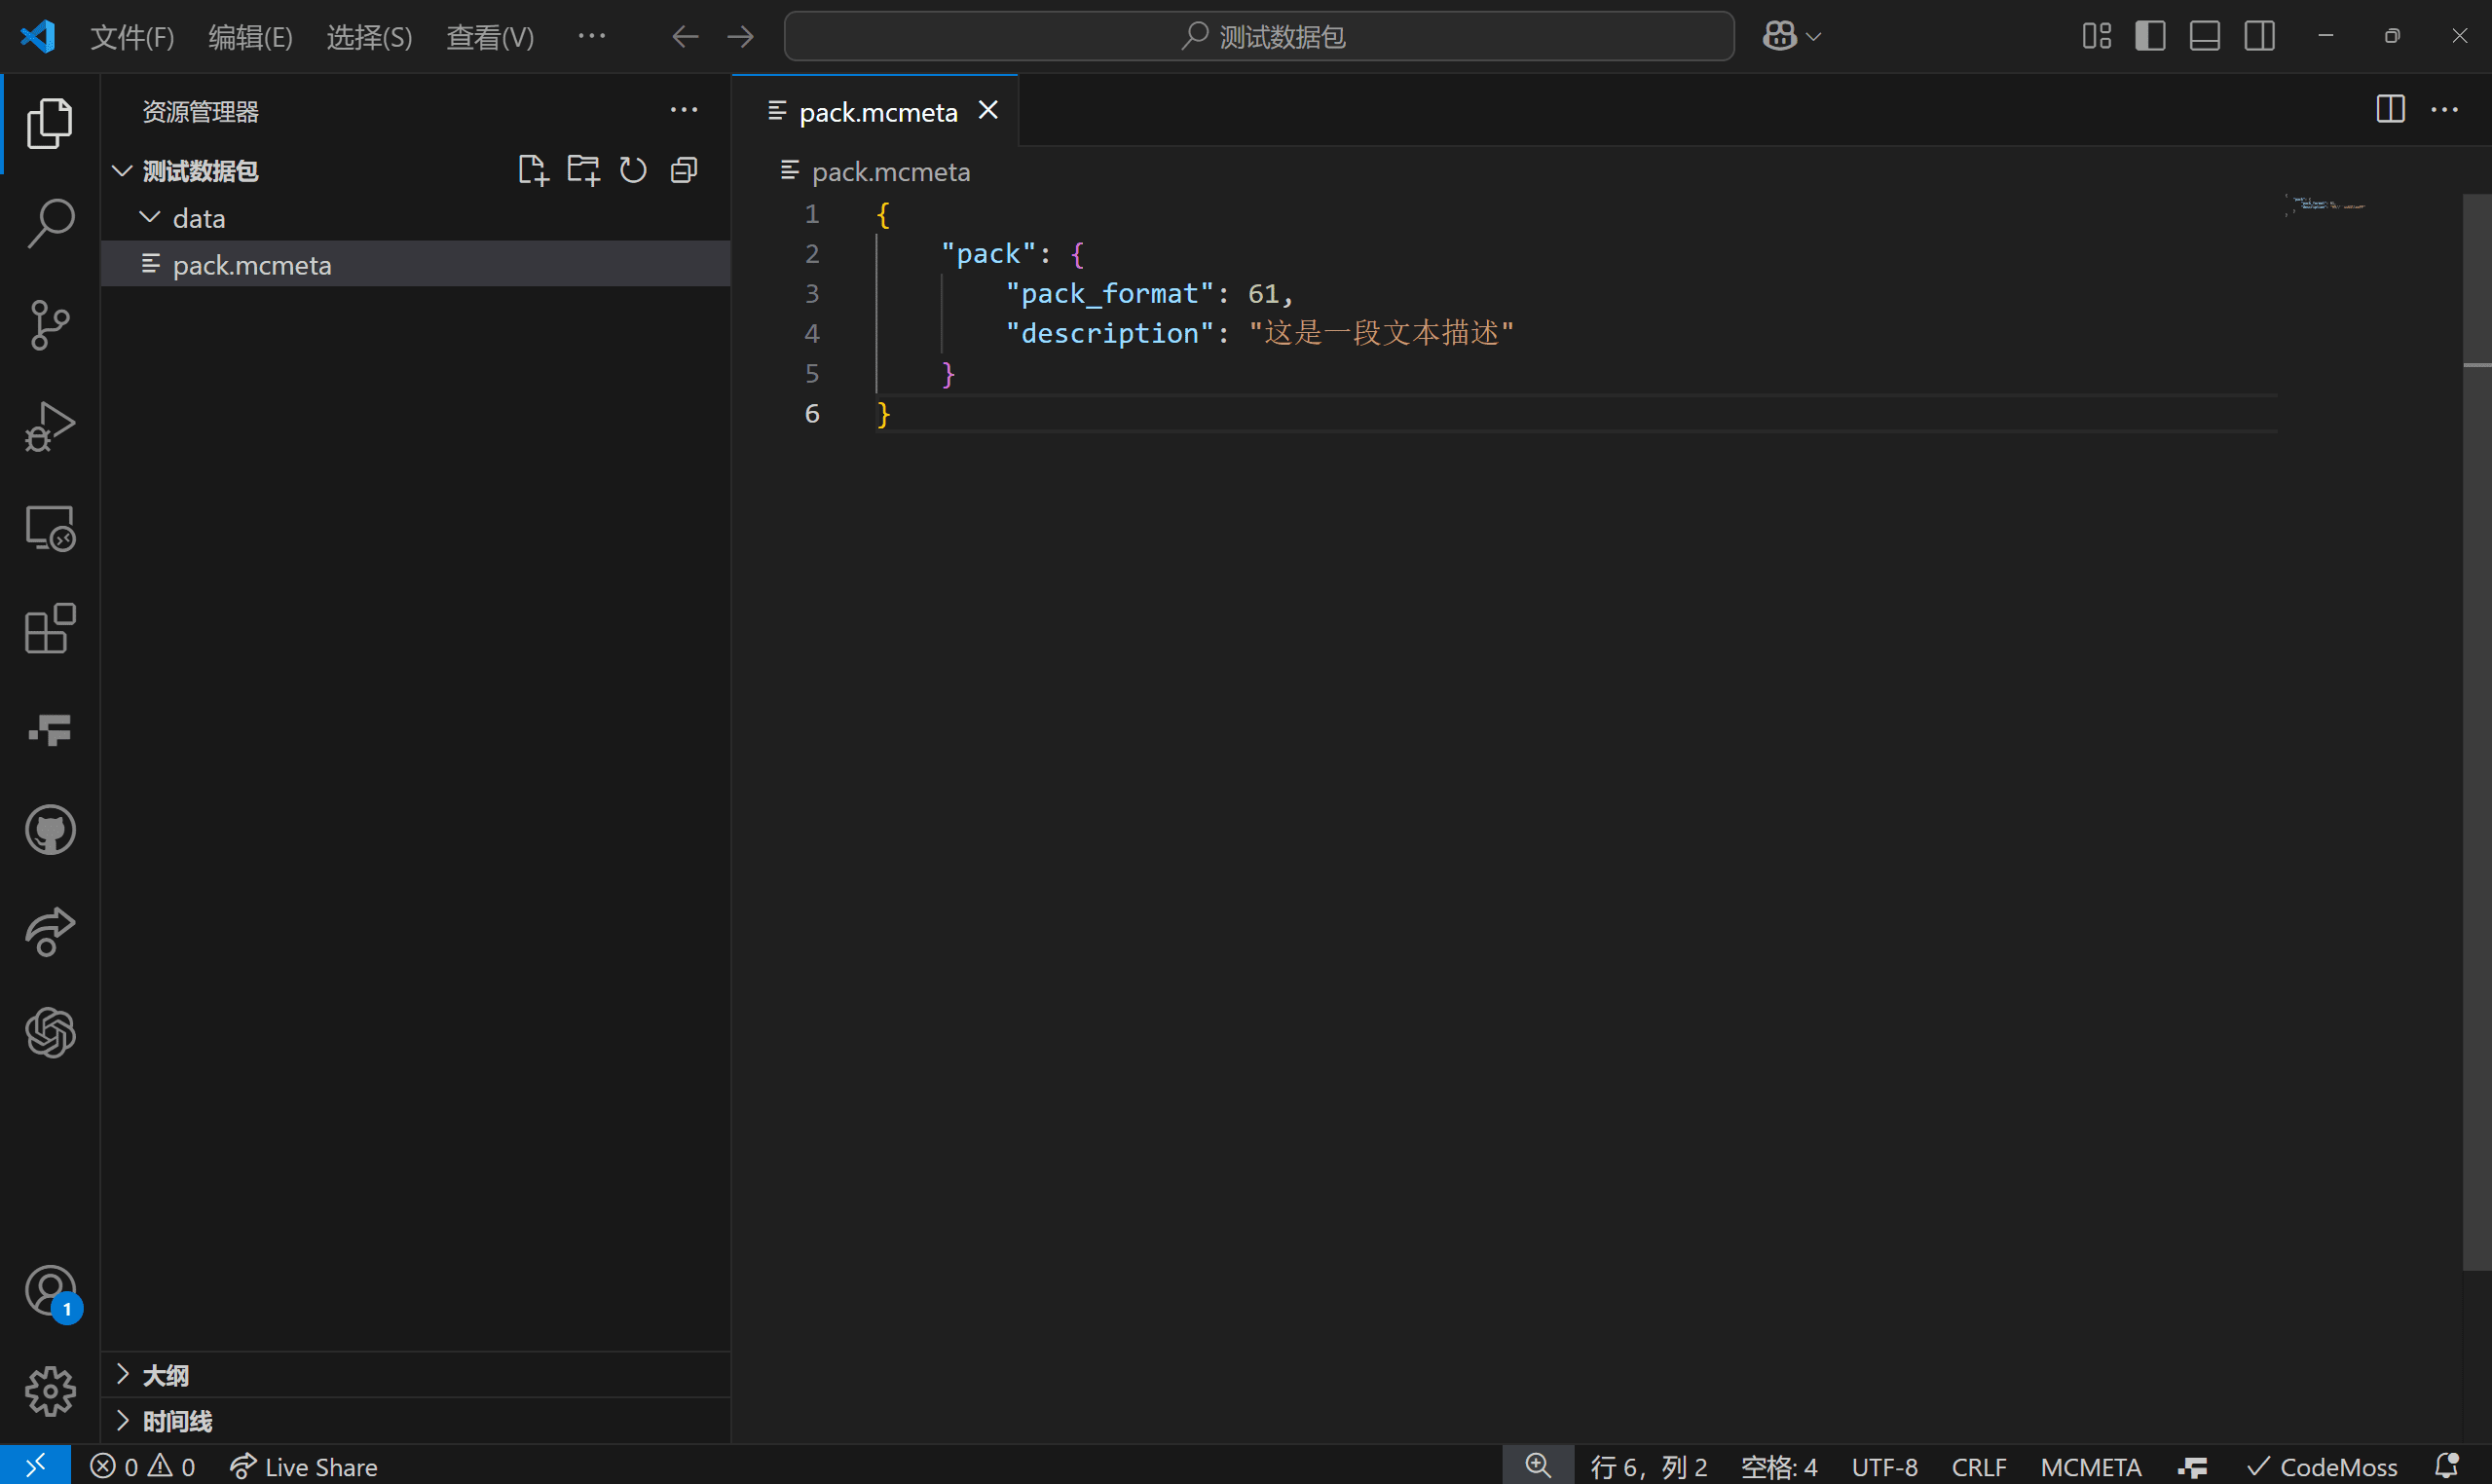Open the 编辑(E) menu

250,37
